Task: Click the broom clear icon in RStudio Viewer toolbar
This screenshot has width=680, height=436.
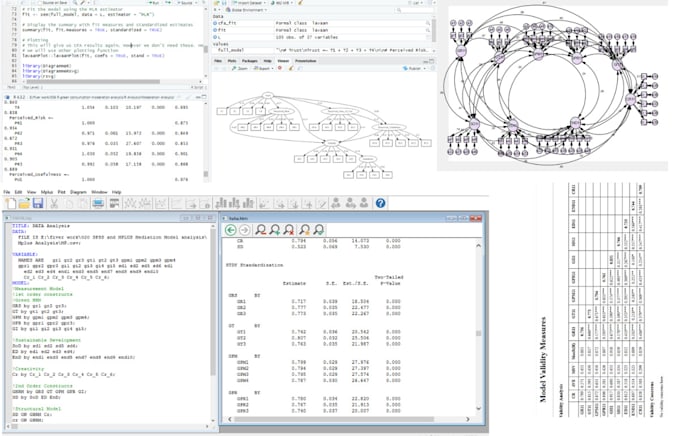Action: [x=291, y=69]
